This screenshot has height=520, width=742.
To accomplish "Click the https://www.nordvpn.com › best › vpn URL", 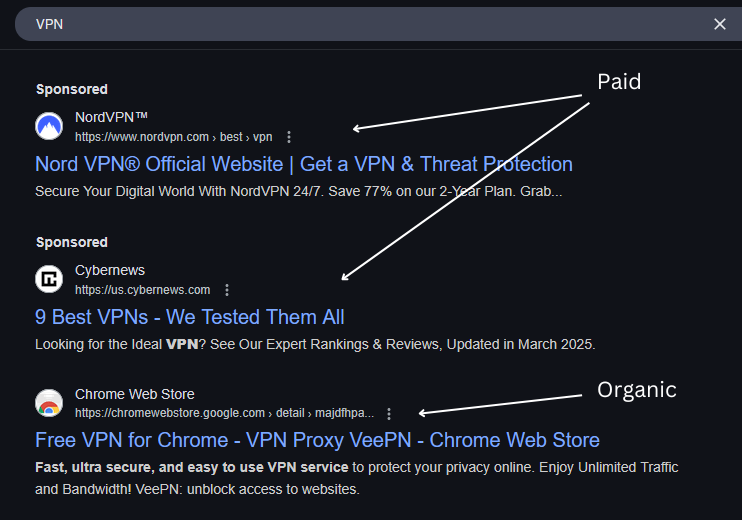I will [174, 137].
